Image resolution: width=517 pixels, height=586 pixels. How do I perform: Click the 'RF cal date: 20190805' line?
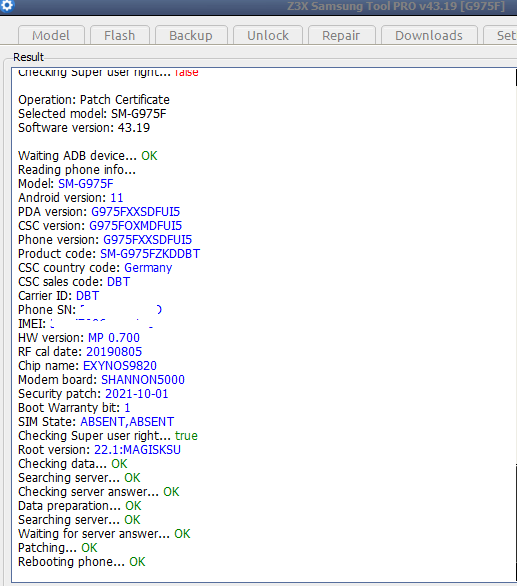(80, 352)
